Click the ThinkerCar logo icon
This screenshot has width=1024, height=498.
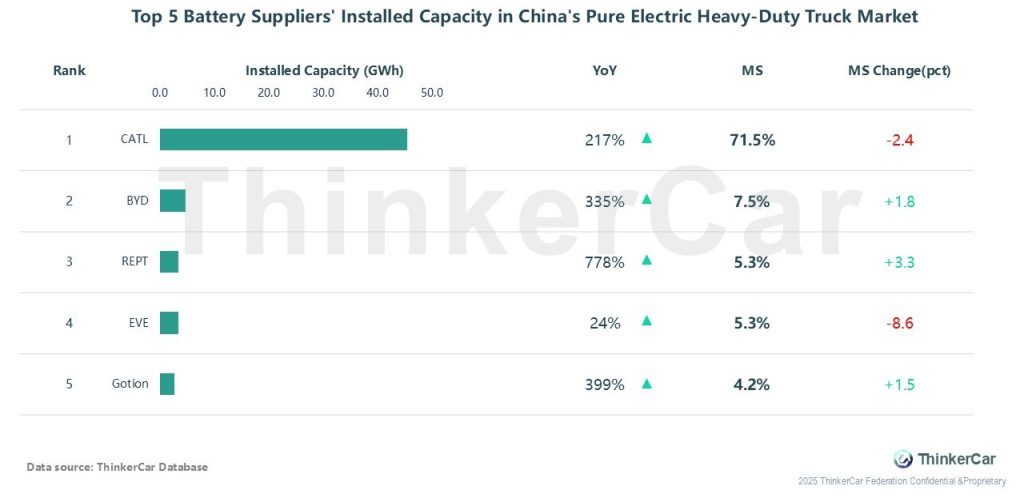tap(903, 459)
